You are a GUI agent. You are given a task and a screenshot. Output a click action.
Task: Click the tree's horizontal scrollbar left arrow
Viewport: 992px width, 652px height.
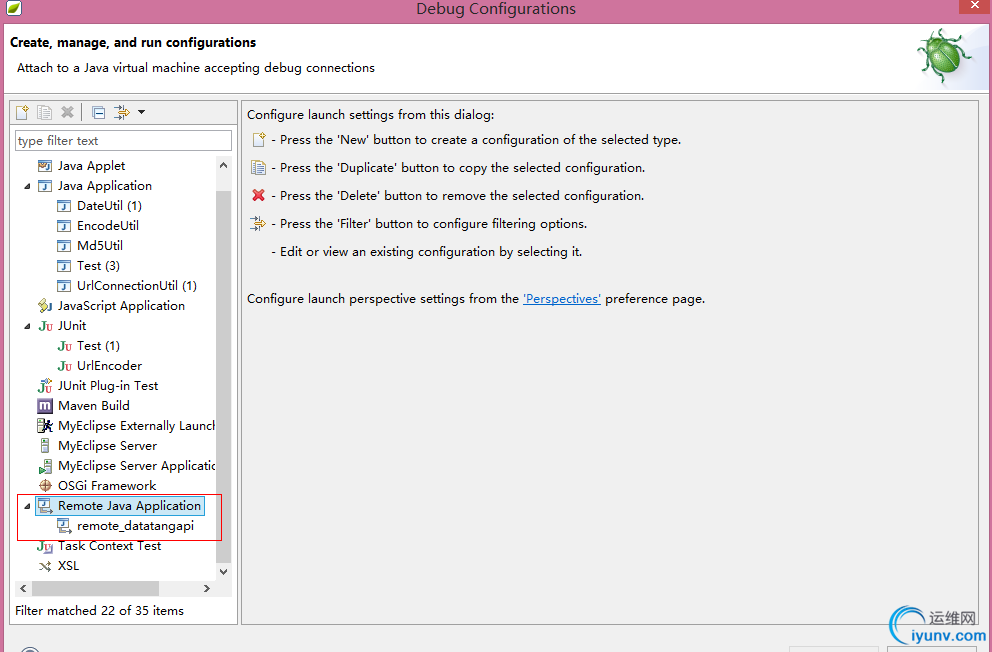click(x=23, y=588)
